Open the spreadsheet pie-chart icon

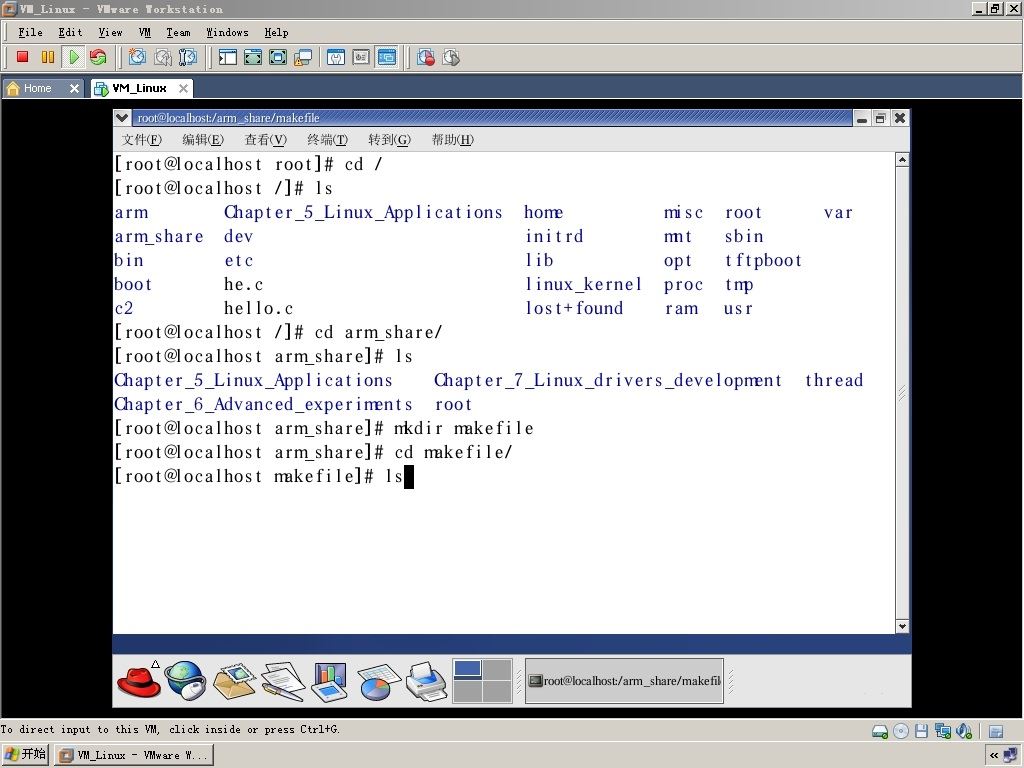tap(378, 681)
